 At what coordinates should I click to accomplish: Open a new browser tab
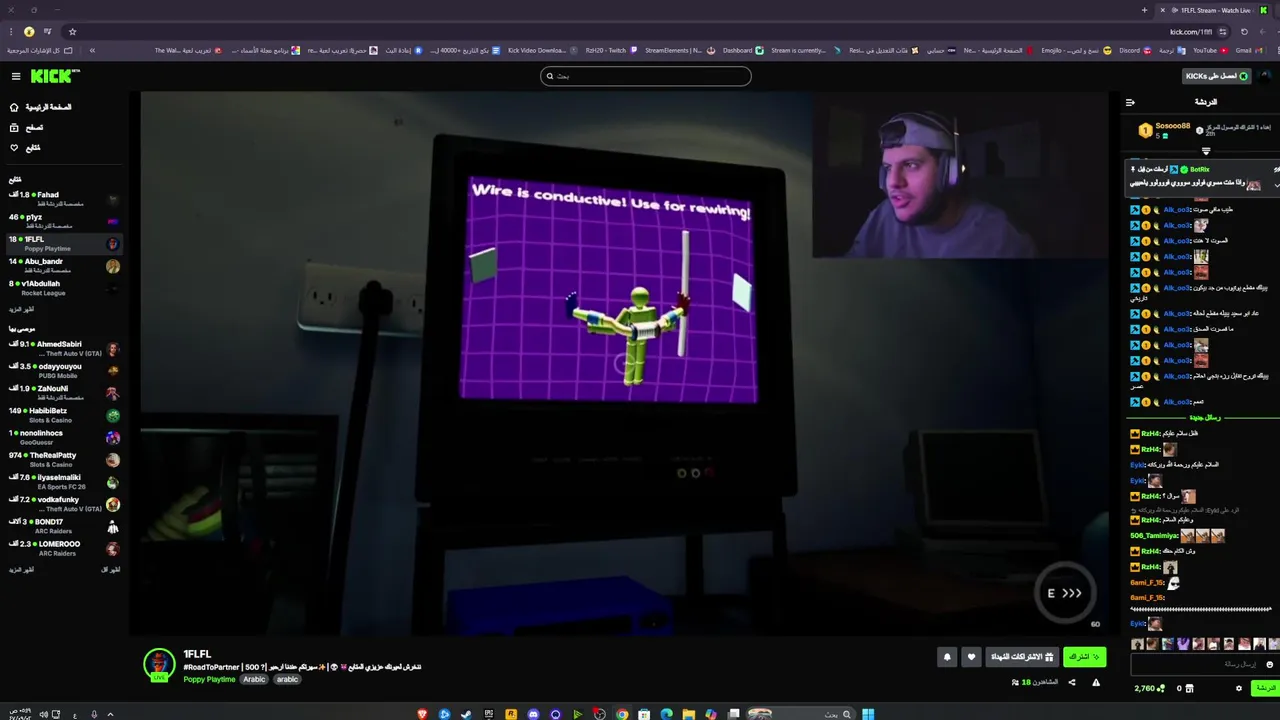coord(1144,10)
